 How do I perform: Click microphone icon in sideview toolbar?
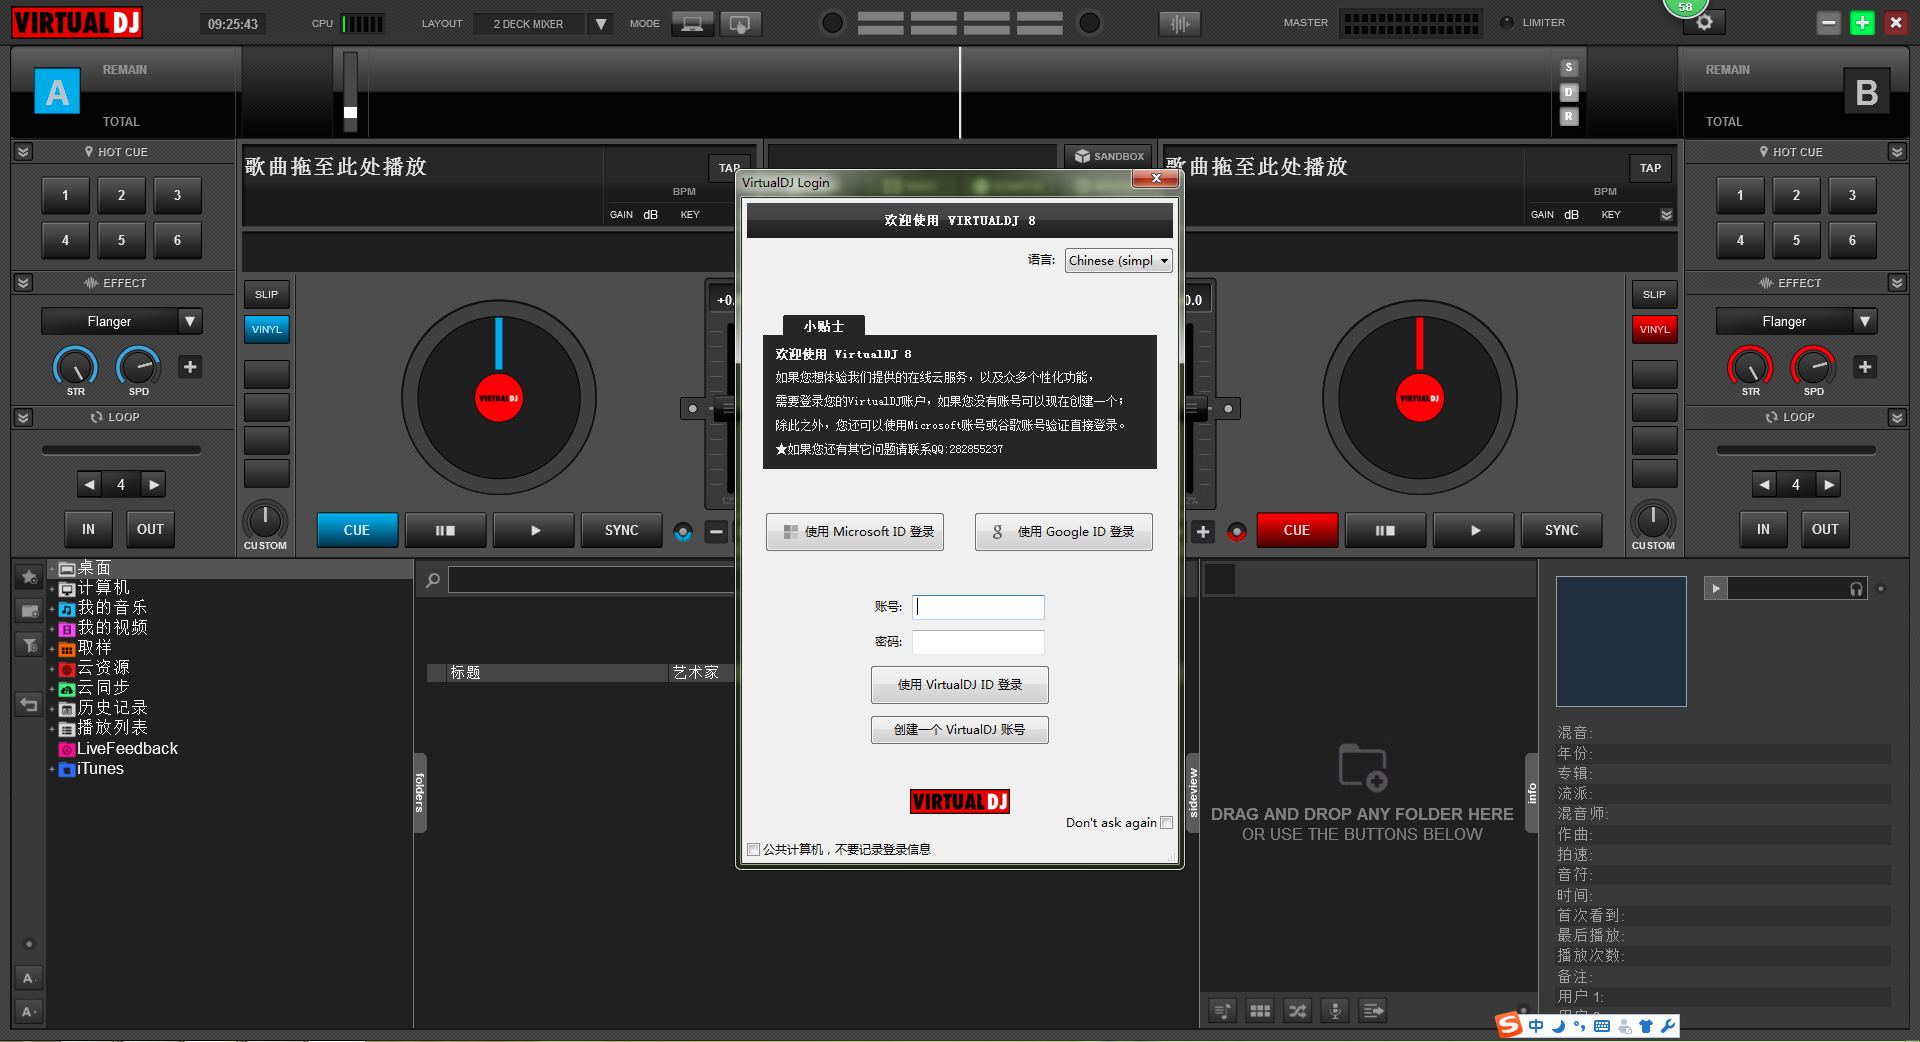point(1334,1011)
